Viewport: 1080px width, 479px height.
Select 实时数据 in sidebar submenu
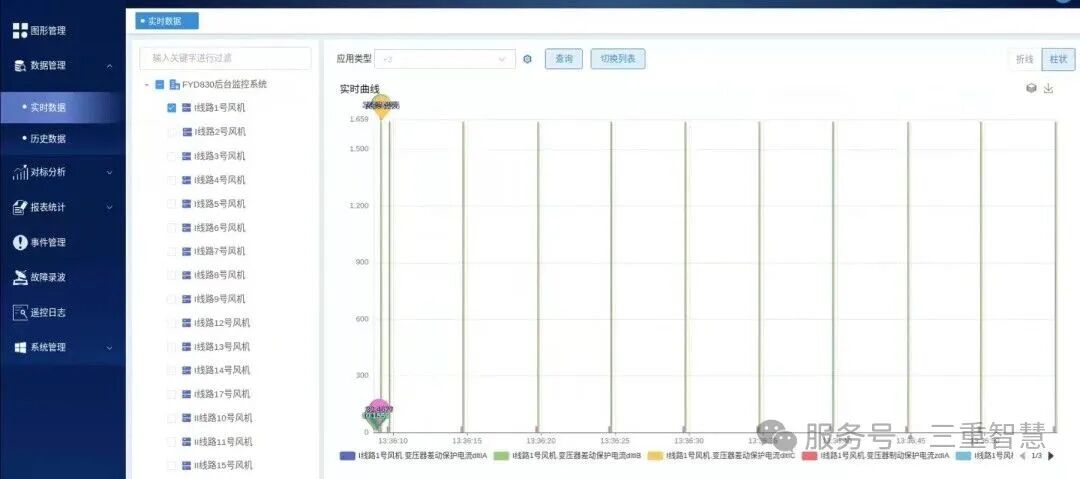point(63,108)
